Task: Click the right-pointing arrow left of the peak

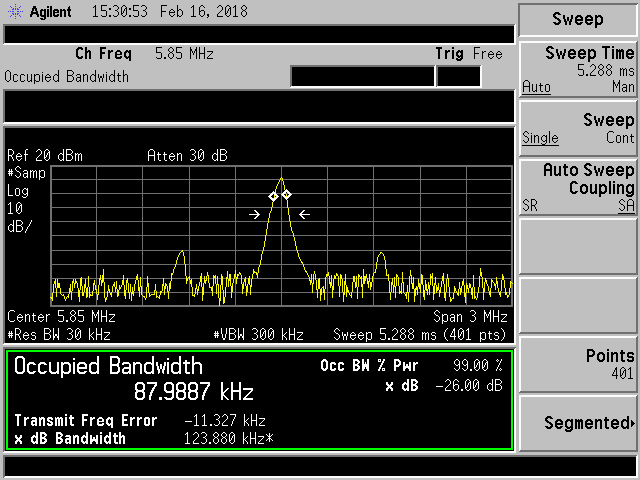Action: point(255,213)
